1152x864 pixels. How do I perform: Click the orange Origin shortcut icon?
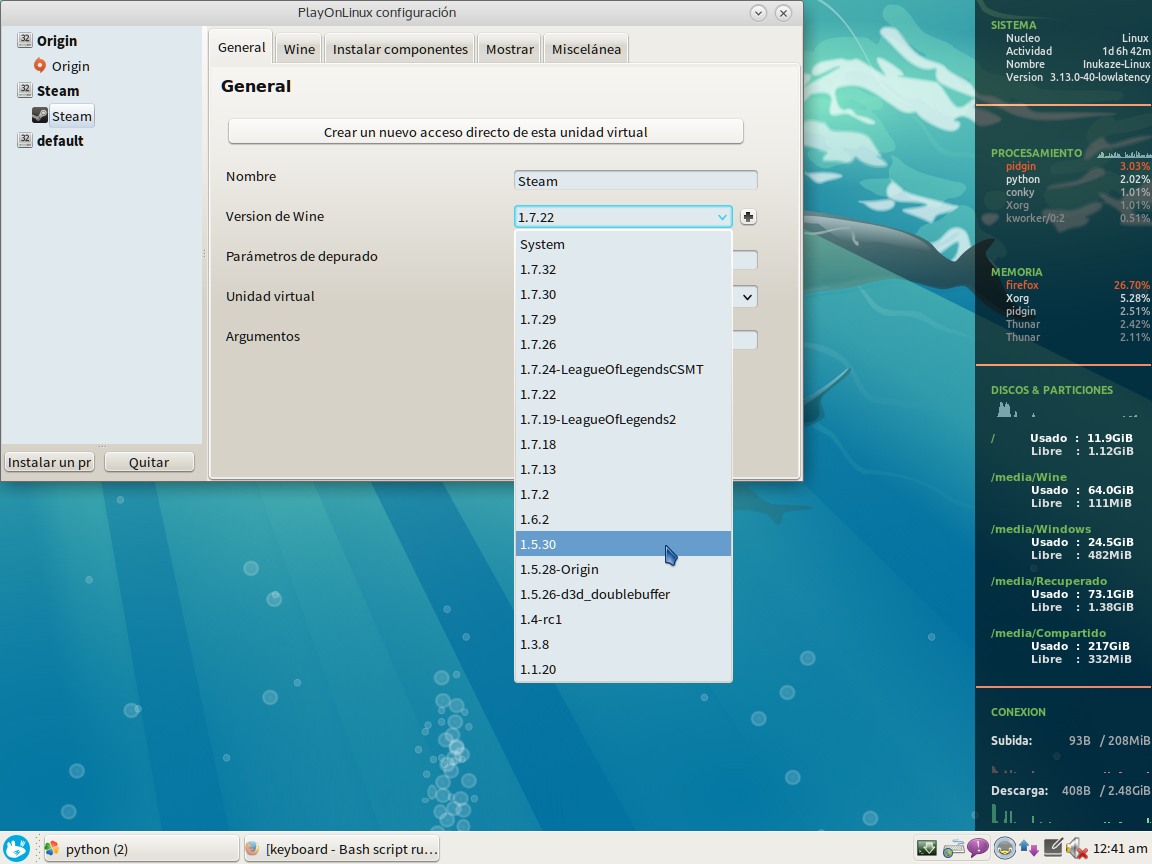coord(40,65)
